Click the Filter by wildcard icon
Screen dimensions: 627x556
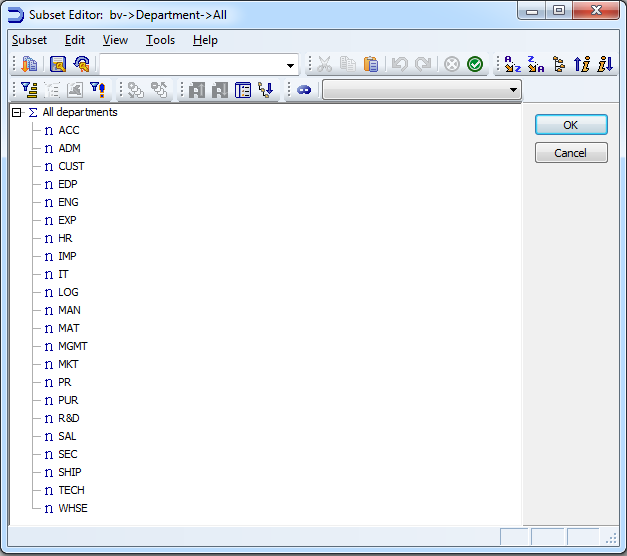[x=98, y=90]
